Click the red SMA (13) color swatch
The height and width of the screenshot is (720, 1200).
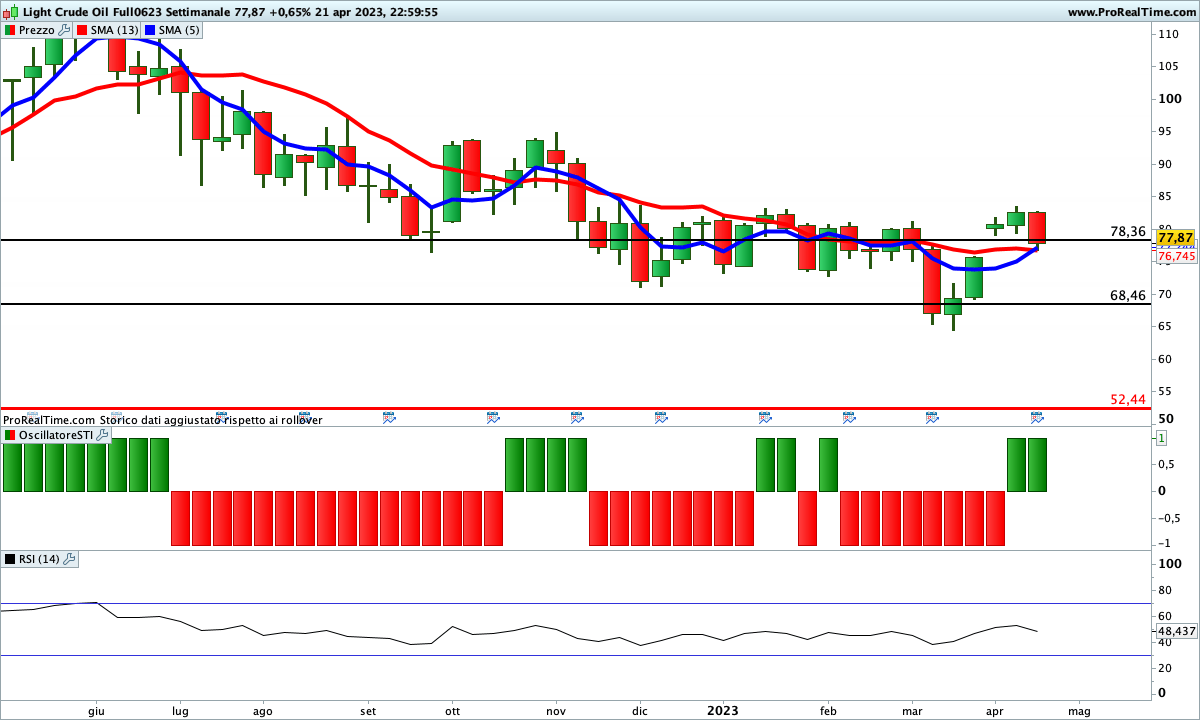(x=83, y=30)
